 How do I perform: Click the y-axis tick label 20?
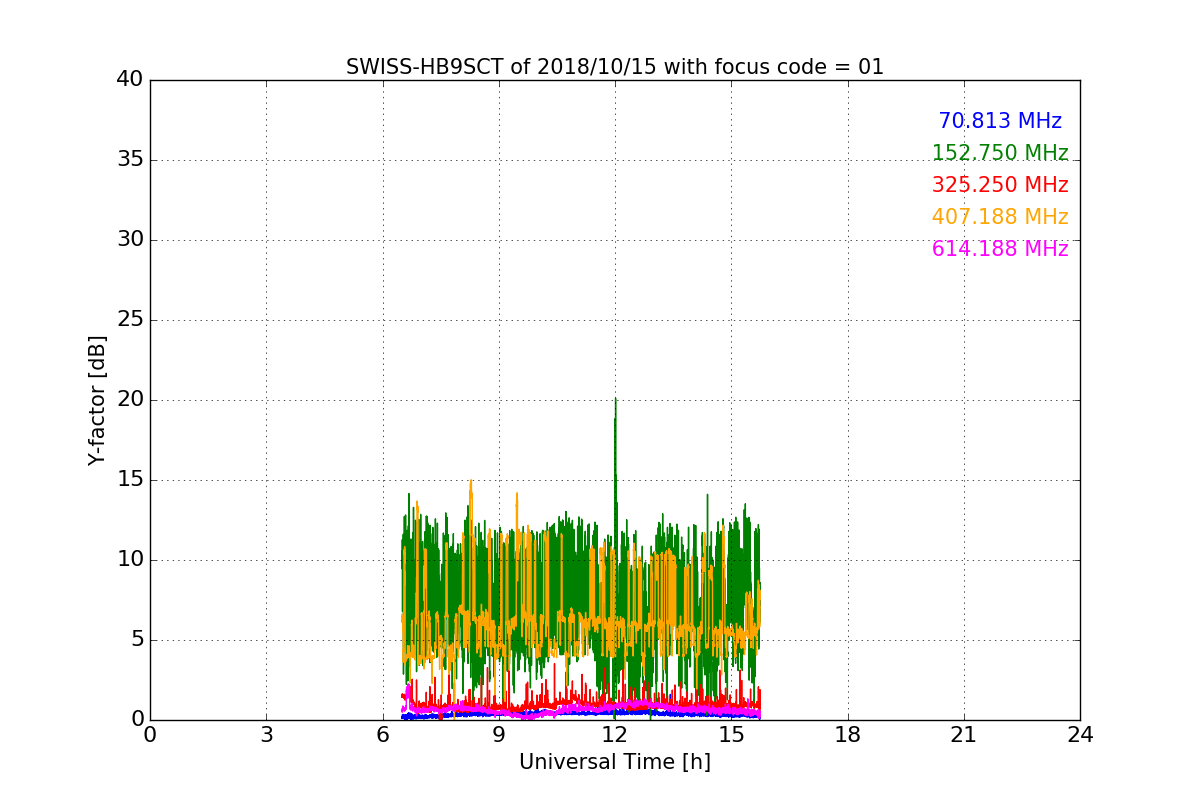pyautogui.click(x=130, y=400)
